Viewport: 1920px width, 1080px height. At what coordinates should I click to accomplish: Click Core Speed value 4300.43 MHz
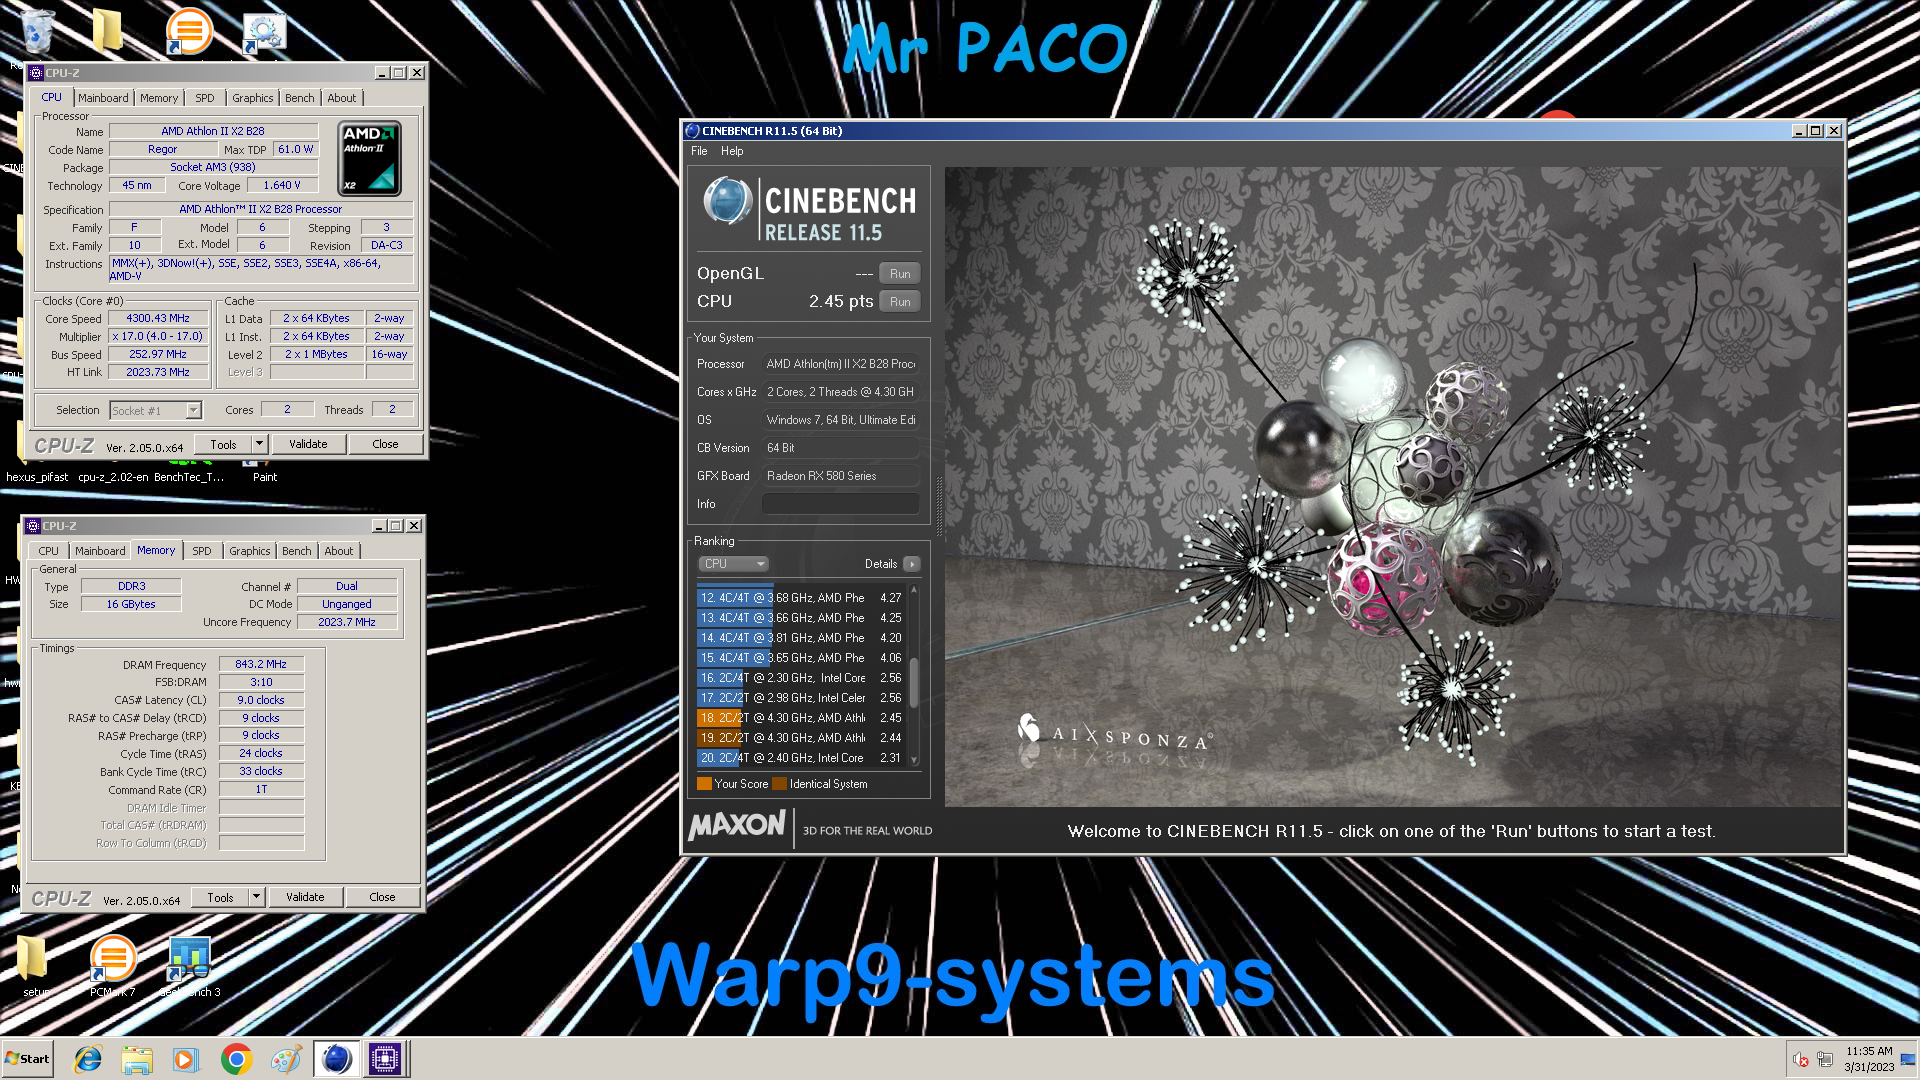pos(158,318)
